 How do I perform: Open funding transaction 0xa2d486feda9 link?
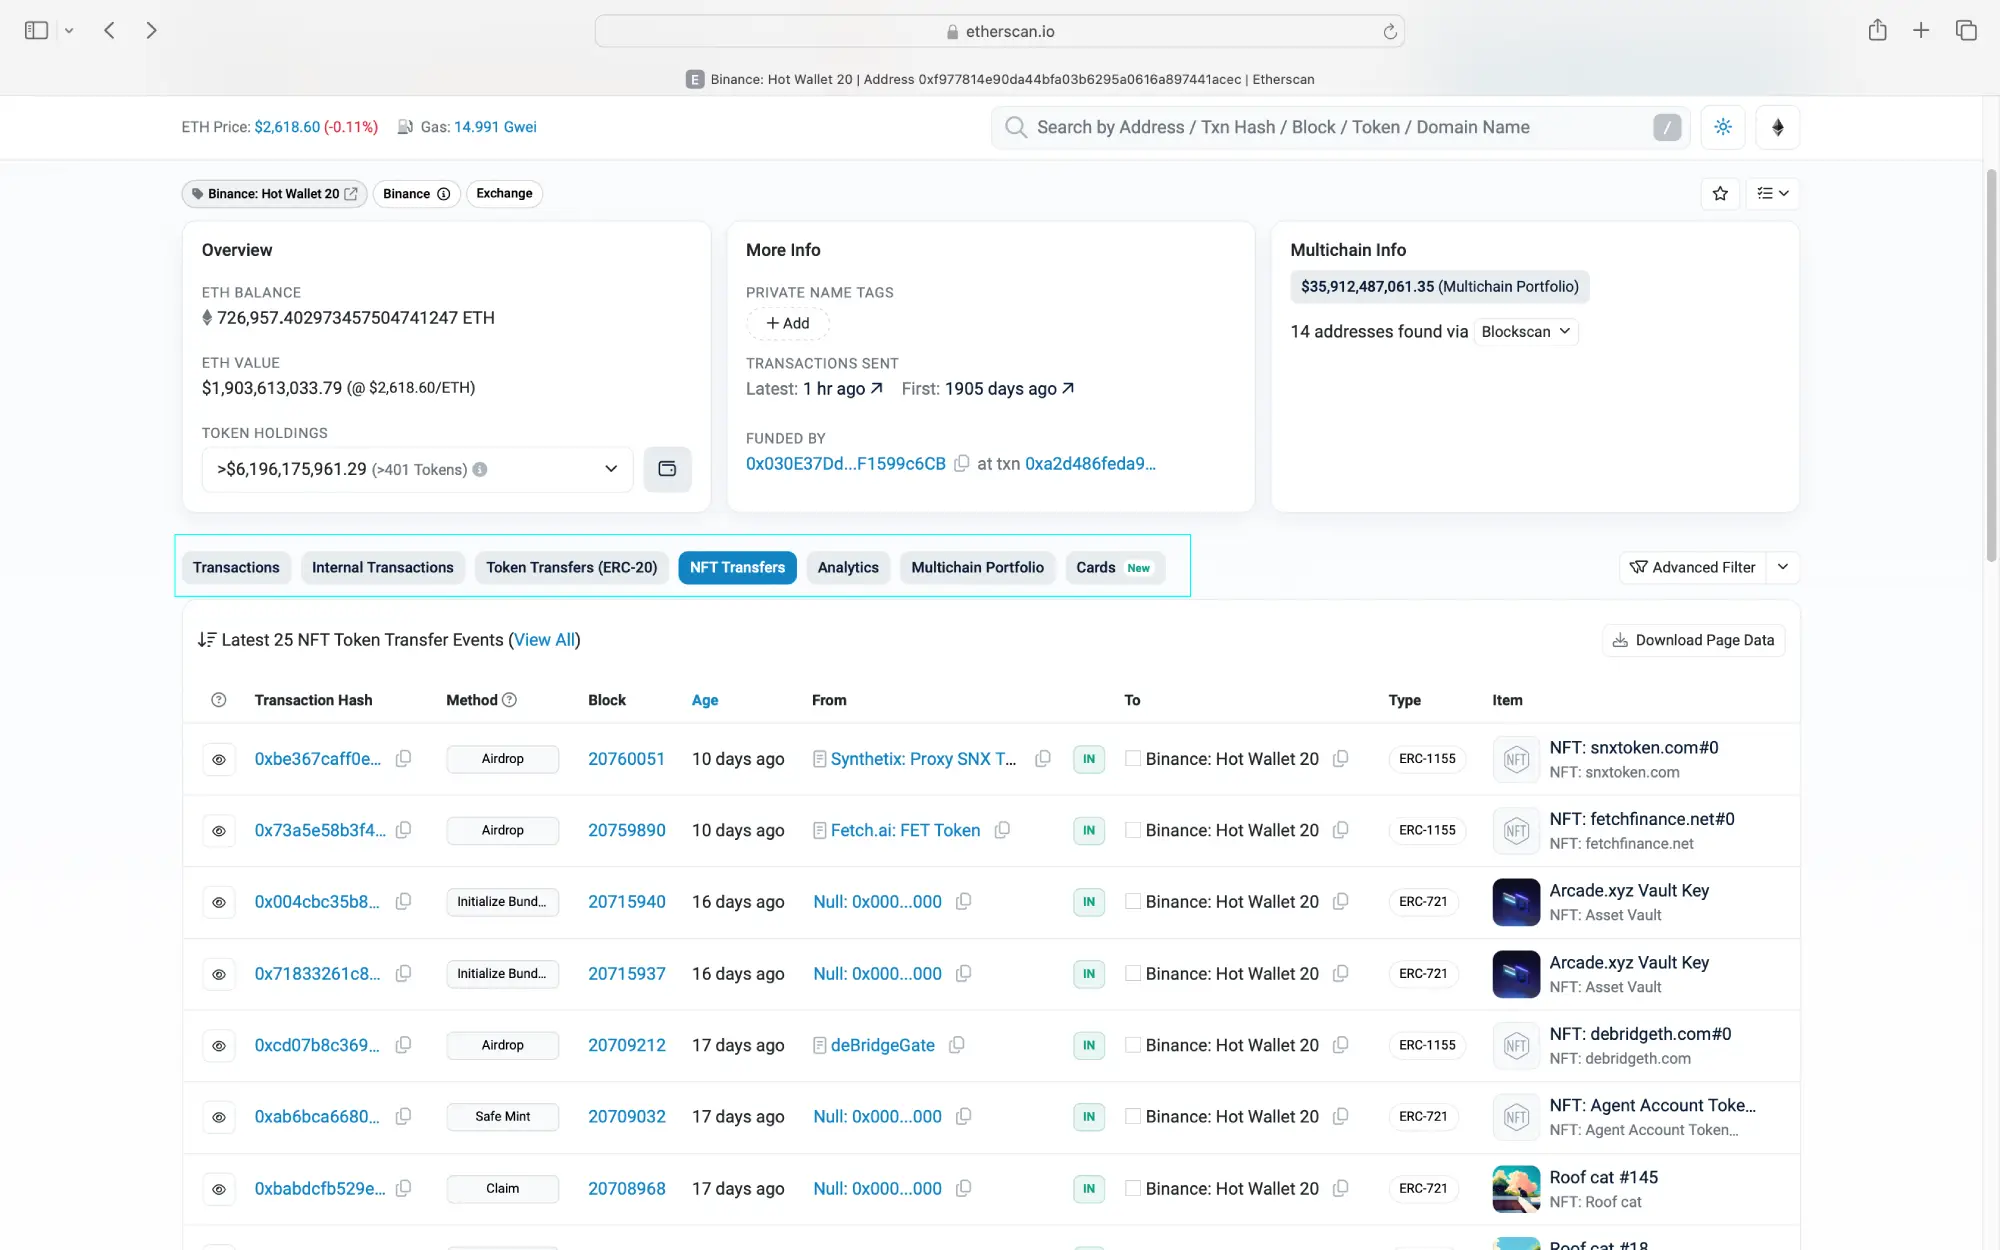click(1090, 464)
